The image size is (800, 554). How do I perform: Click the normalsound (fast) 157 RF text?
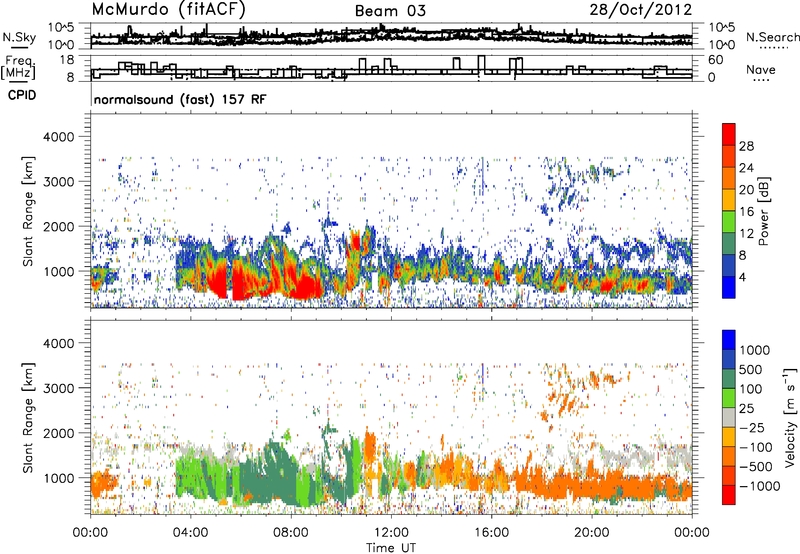180,99
